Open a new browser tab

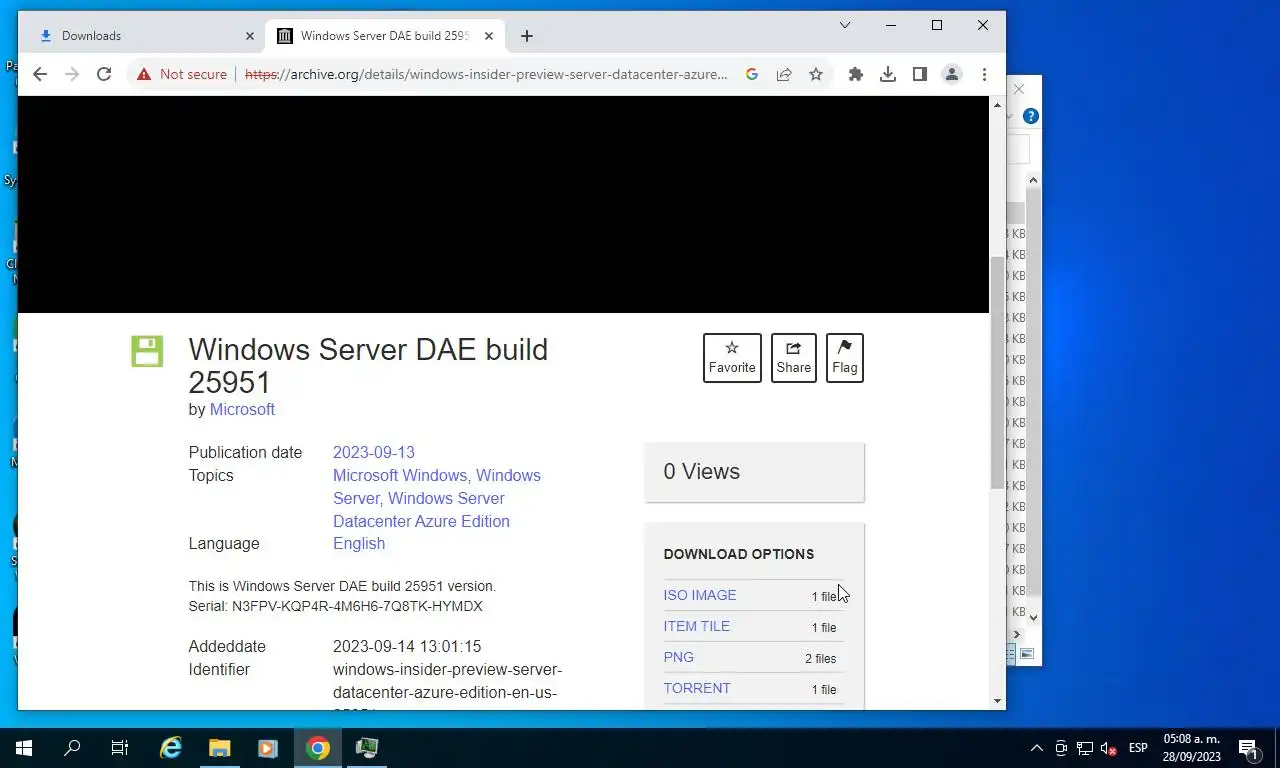tap(527, 36)
